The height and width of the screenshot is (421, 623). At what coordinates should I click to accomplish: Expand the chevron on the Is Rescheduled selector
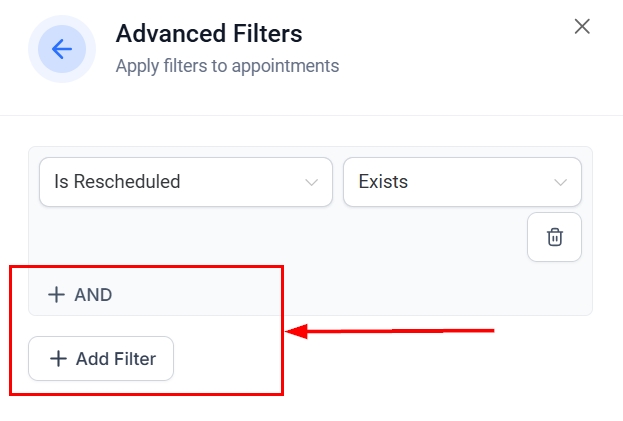312,182
